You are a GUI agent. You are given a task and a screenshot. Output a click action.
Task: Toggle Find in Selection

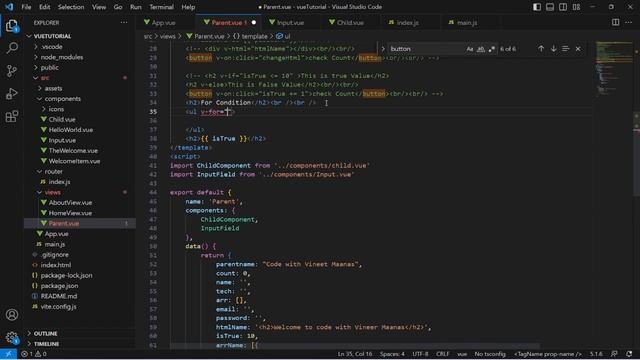pyautogui.click(x=565, y=49)
